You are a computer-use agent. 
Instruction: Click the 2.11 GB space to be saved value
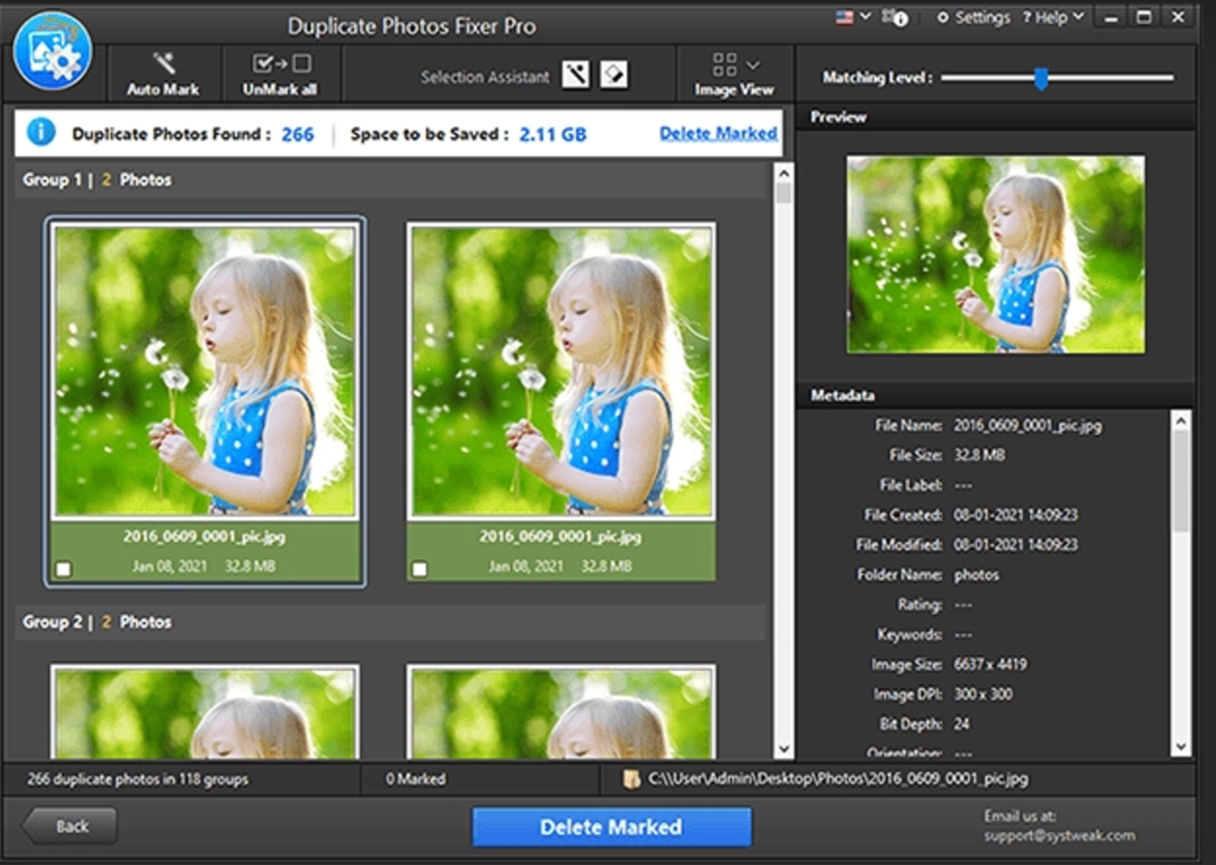[x=552, y=134]
